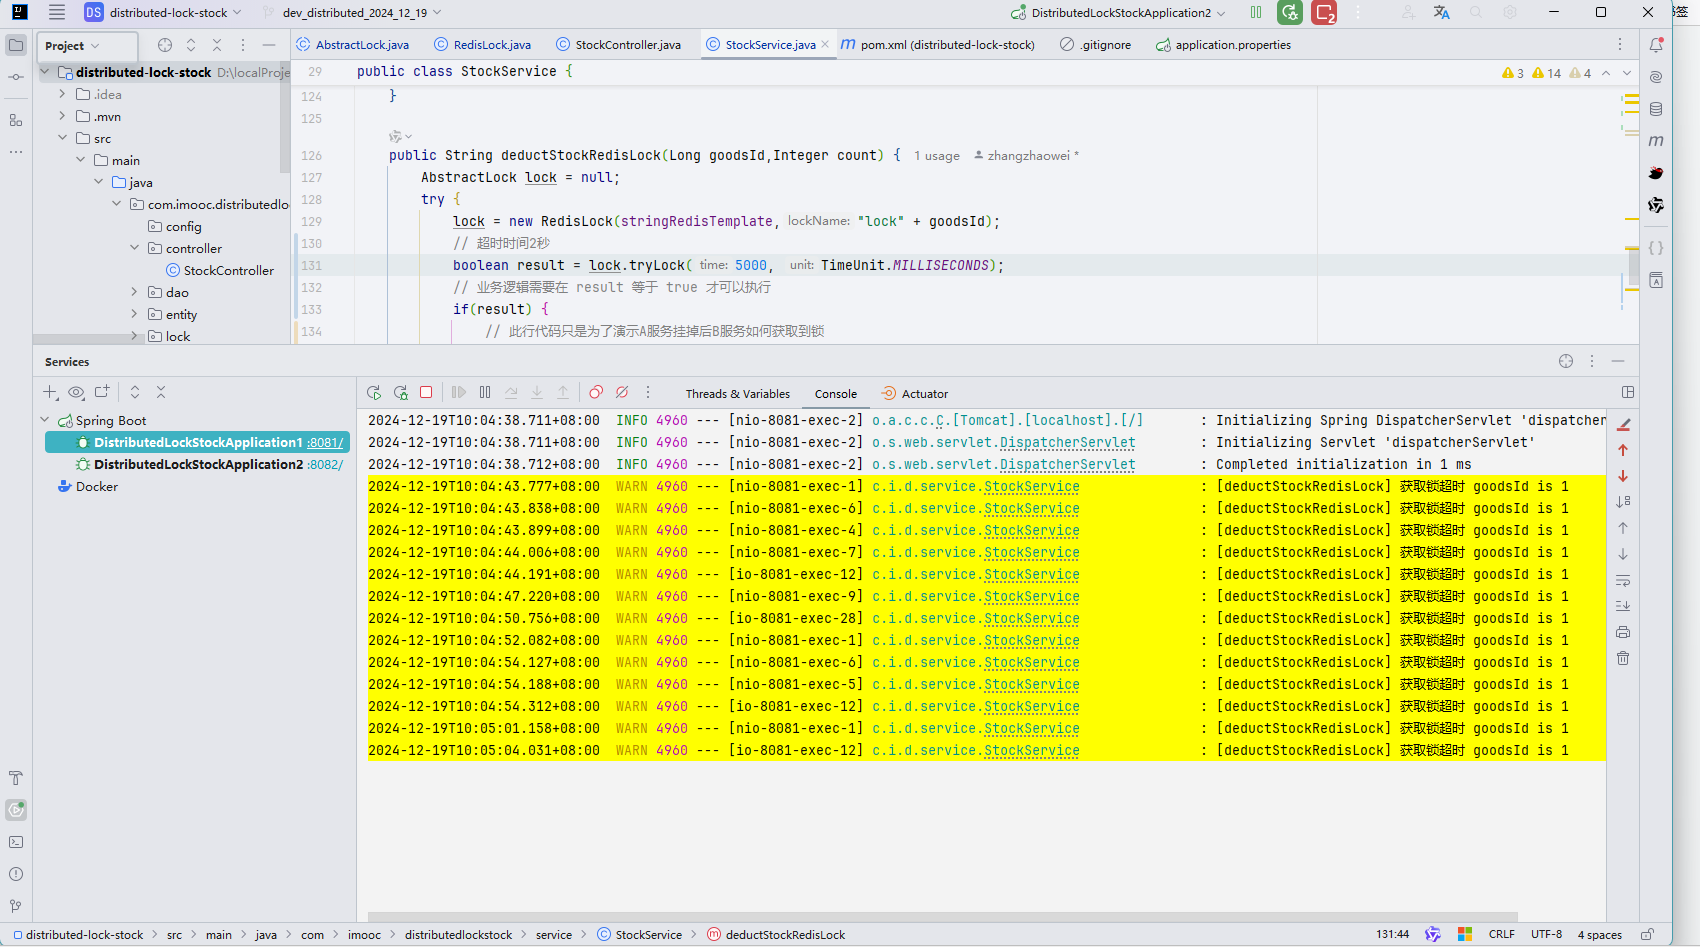Toggle soft-wrap icon in console side toolbar

click(x=1623, y=580)
